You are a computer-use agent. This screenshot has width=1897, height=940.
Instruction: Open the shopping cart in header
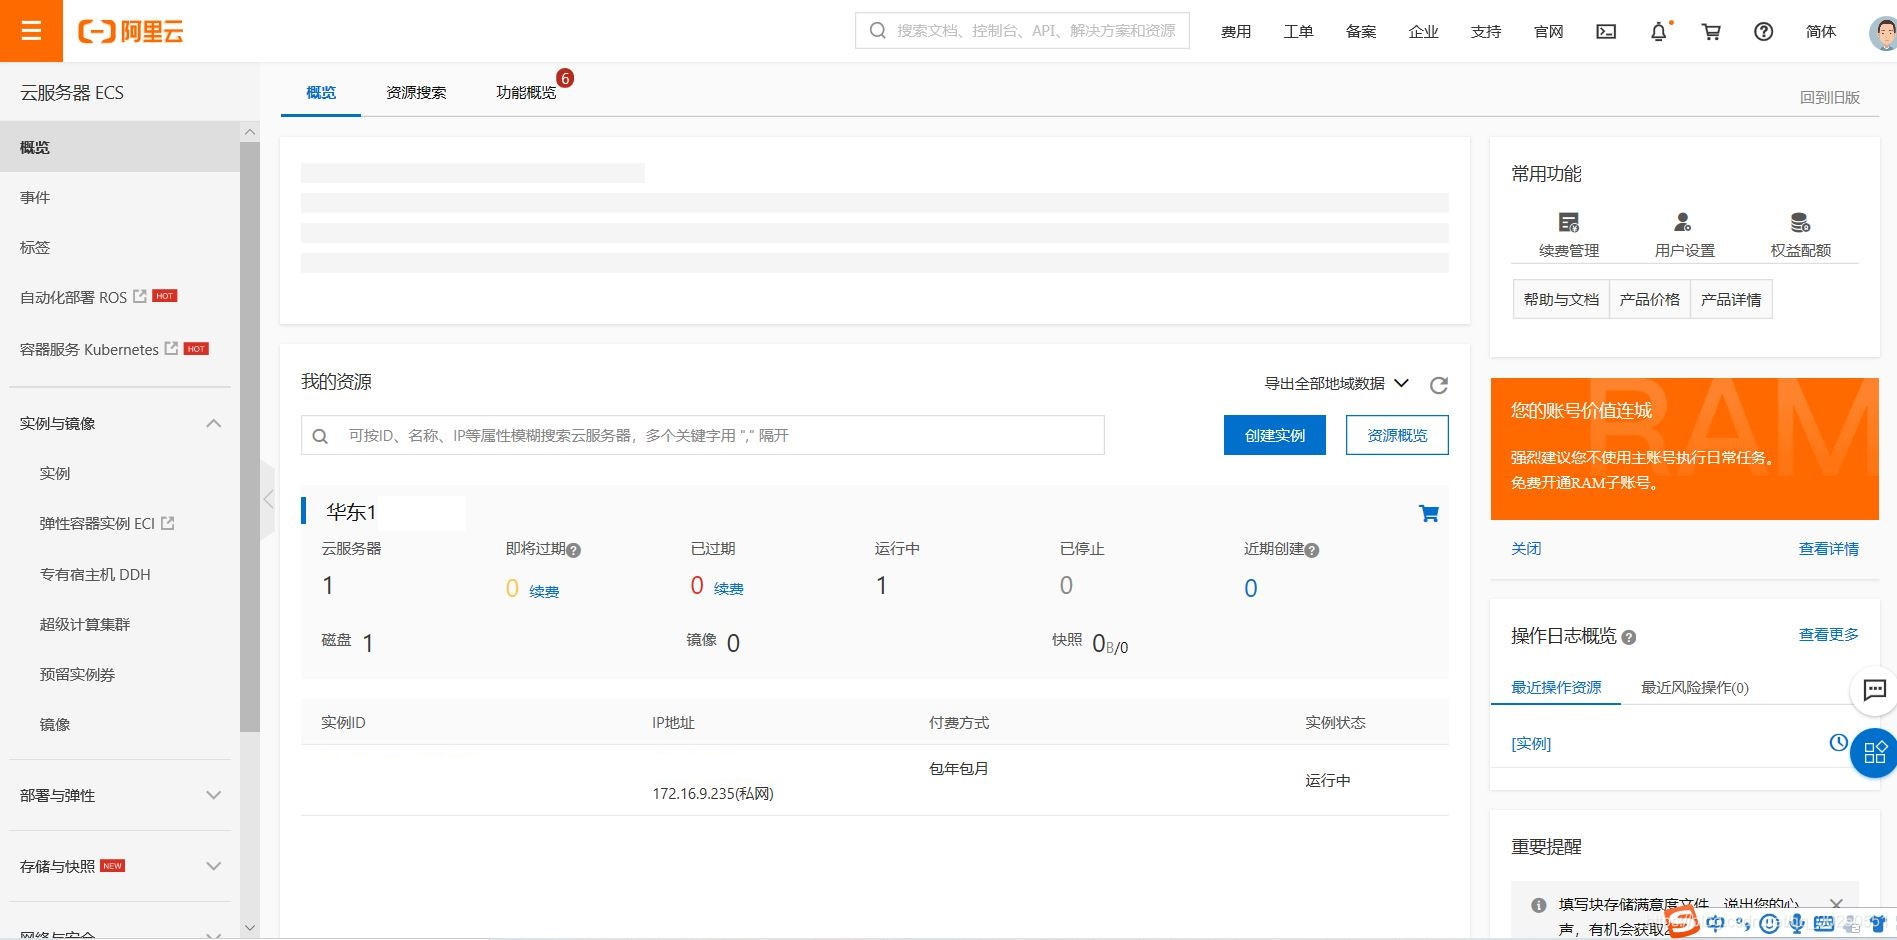[x=1711, y=32]
